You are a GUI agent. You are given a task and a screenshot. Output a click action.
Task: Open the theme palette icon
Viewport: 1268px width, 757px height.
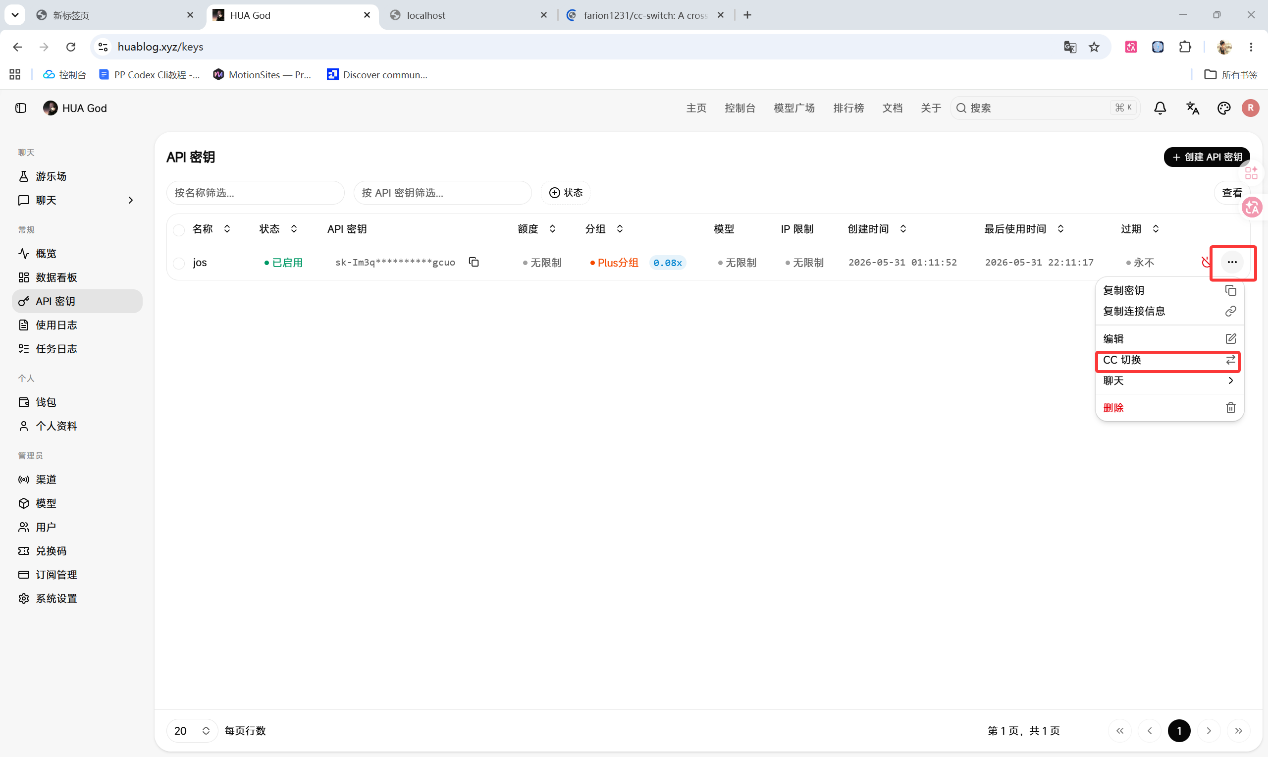click(x=1224, y=108)
